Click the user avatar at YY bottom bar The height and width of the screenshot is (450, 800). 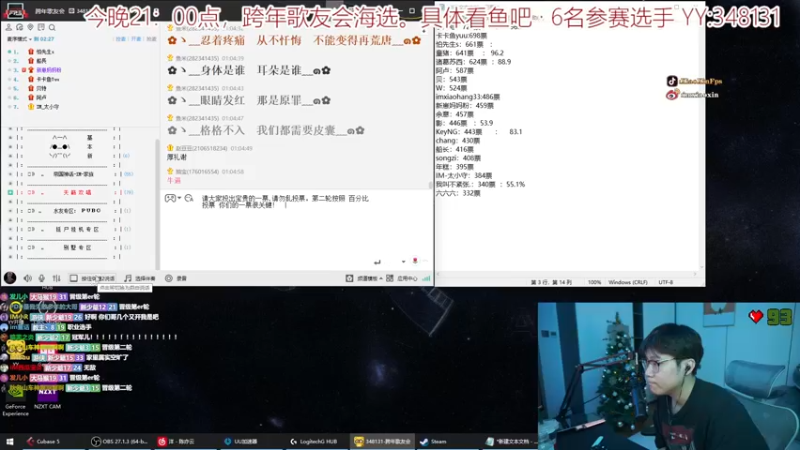(10, 278)
